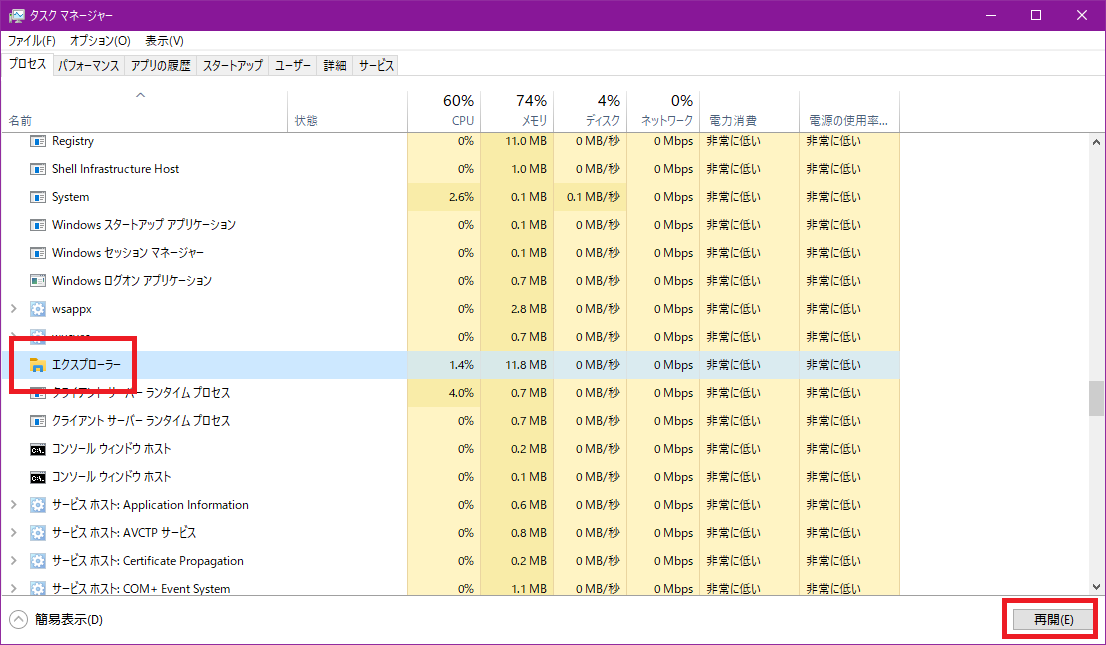This screenshot has height=645, width=1106.
Task: Expand the wsappx process group
Action: point(13,309)
